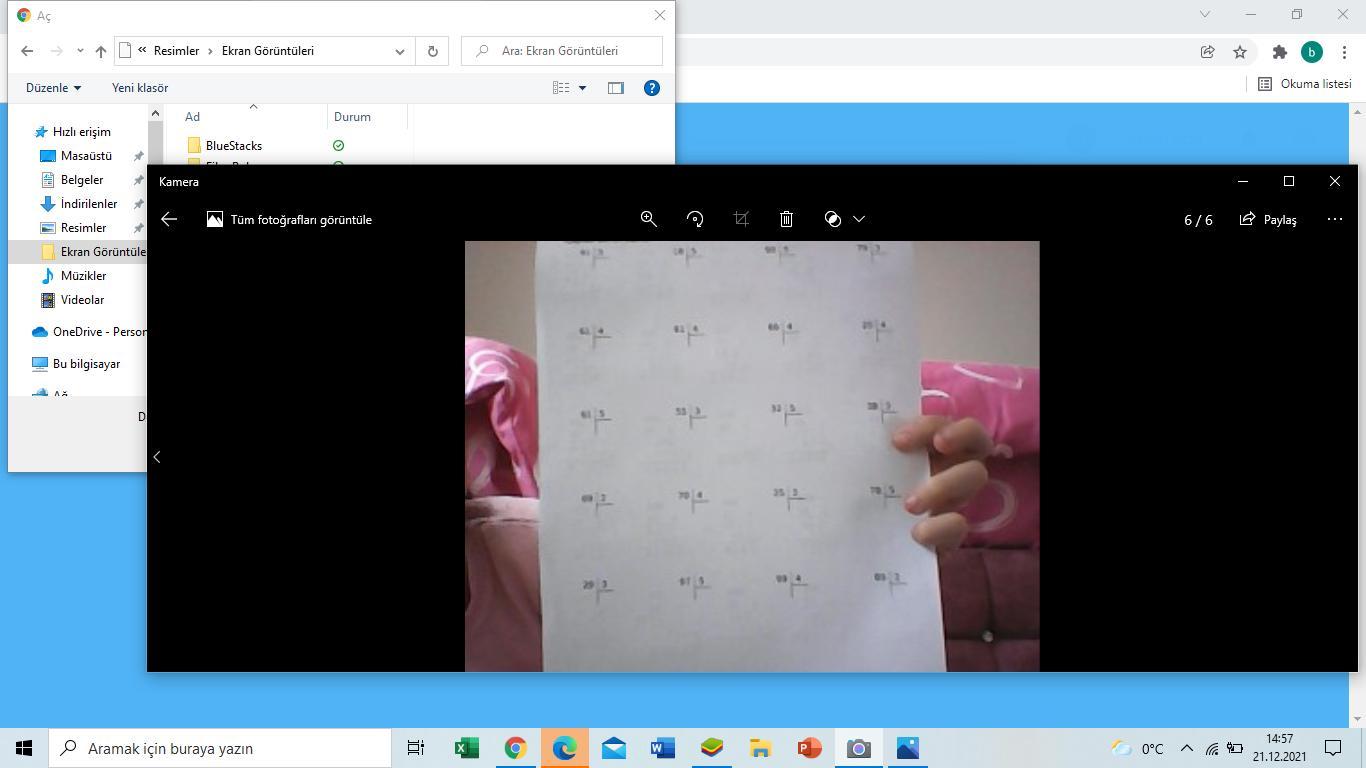Image resolution: width=1366 pixels, height=768 pixels.
Task: Open File Explorer from the taskbar
Action: point(760,748)
